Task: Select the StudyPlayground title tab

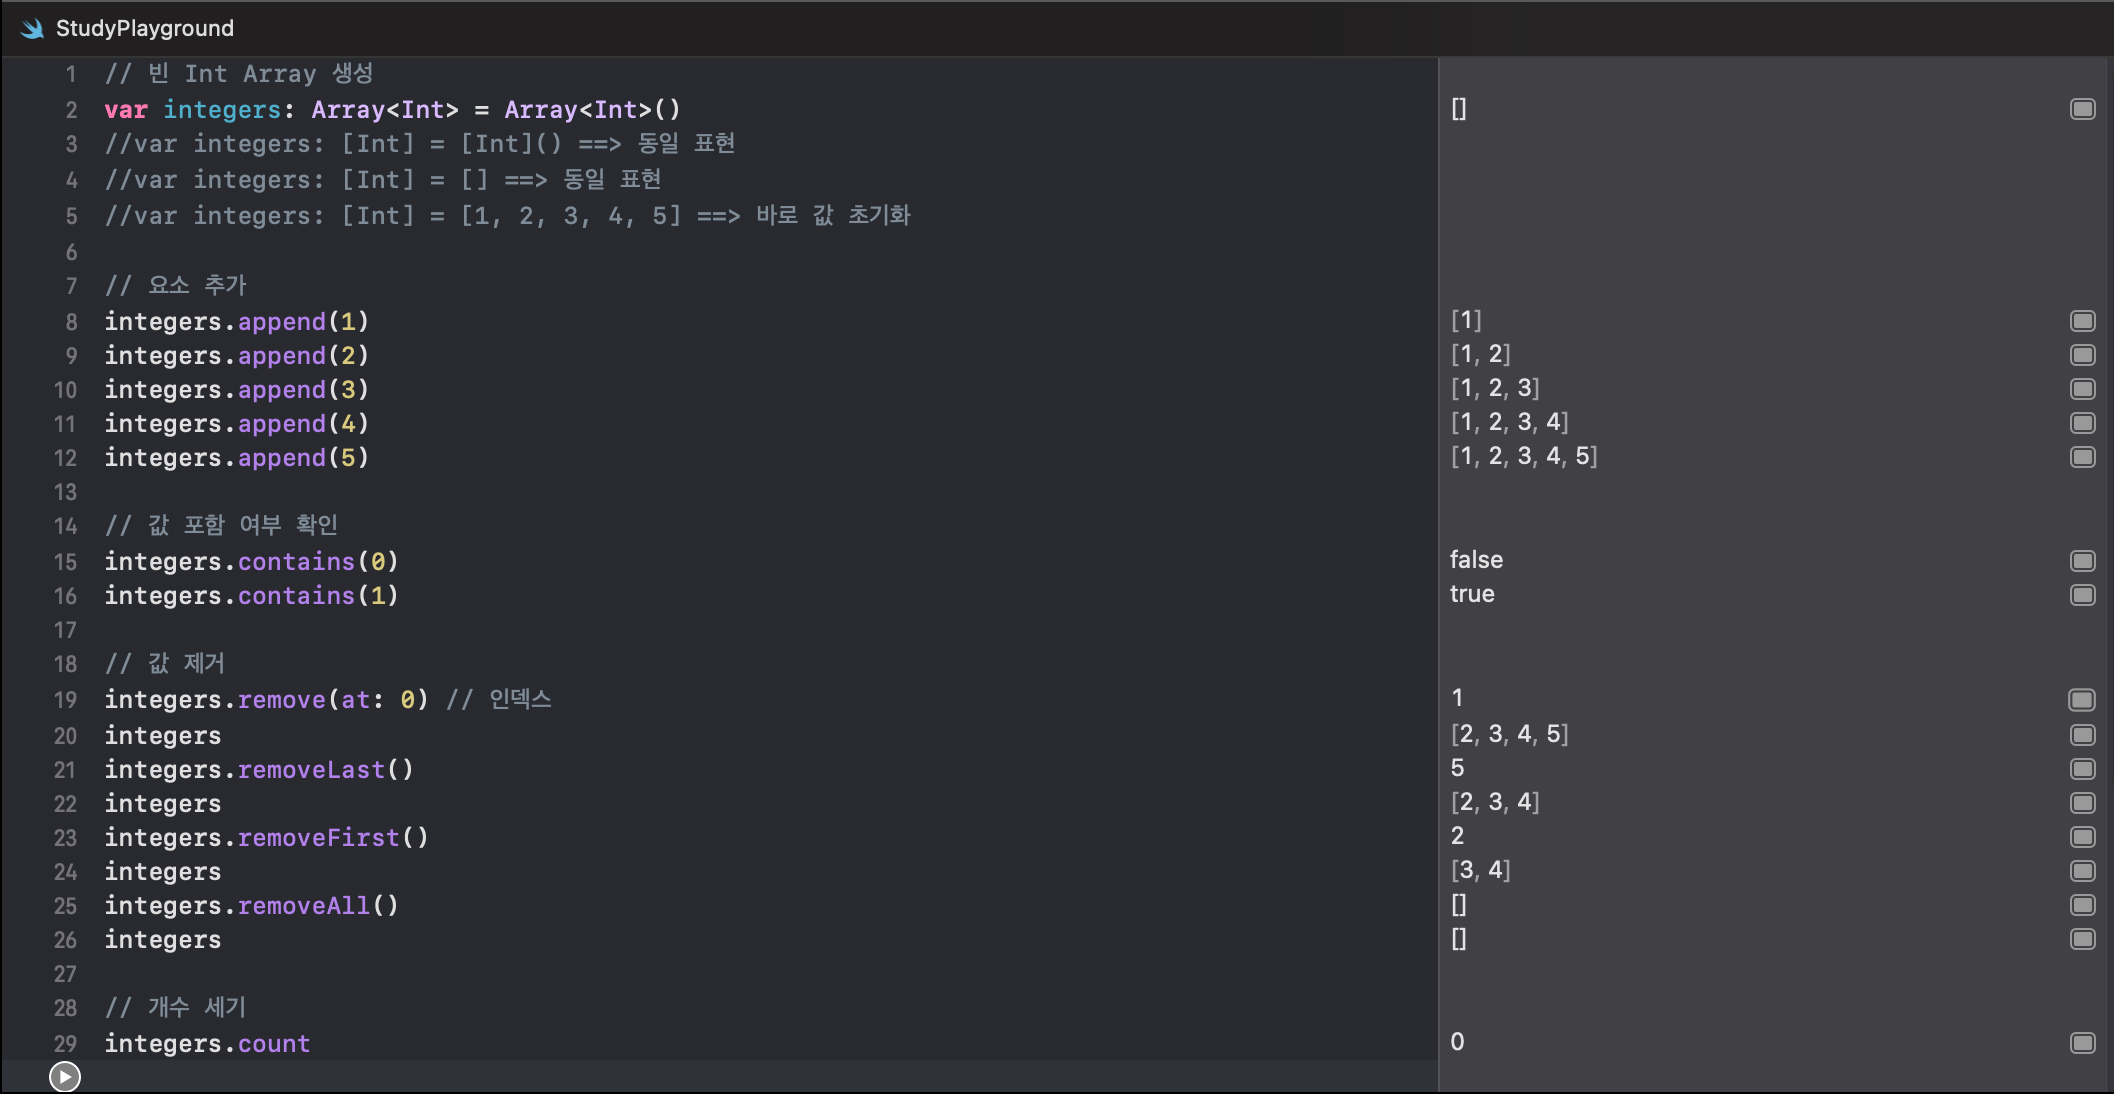Action: pos(144,28)
